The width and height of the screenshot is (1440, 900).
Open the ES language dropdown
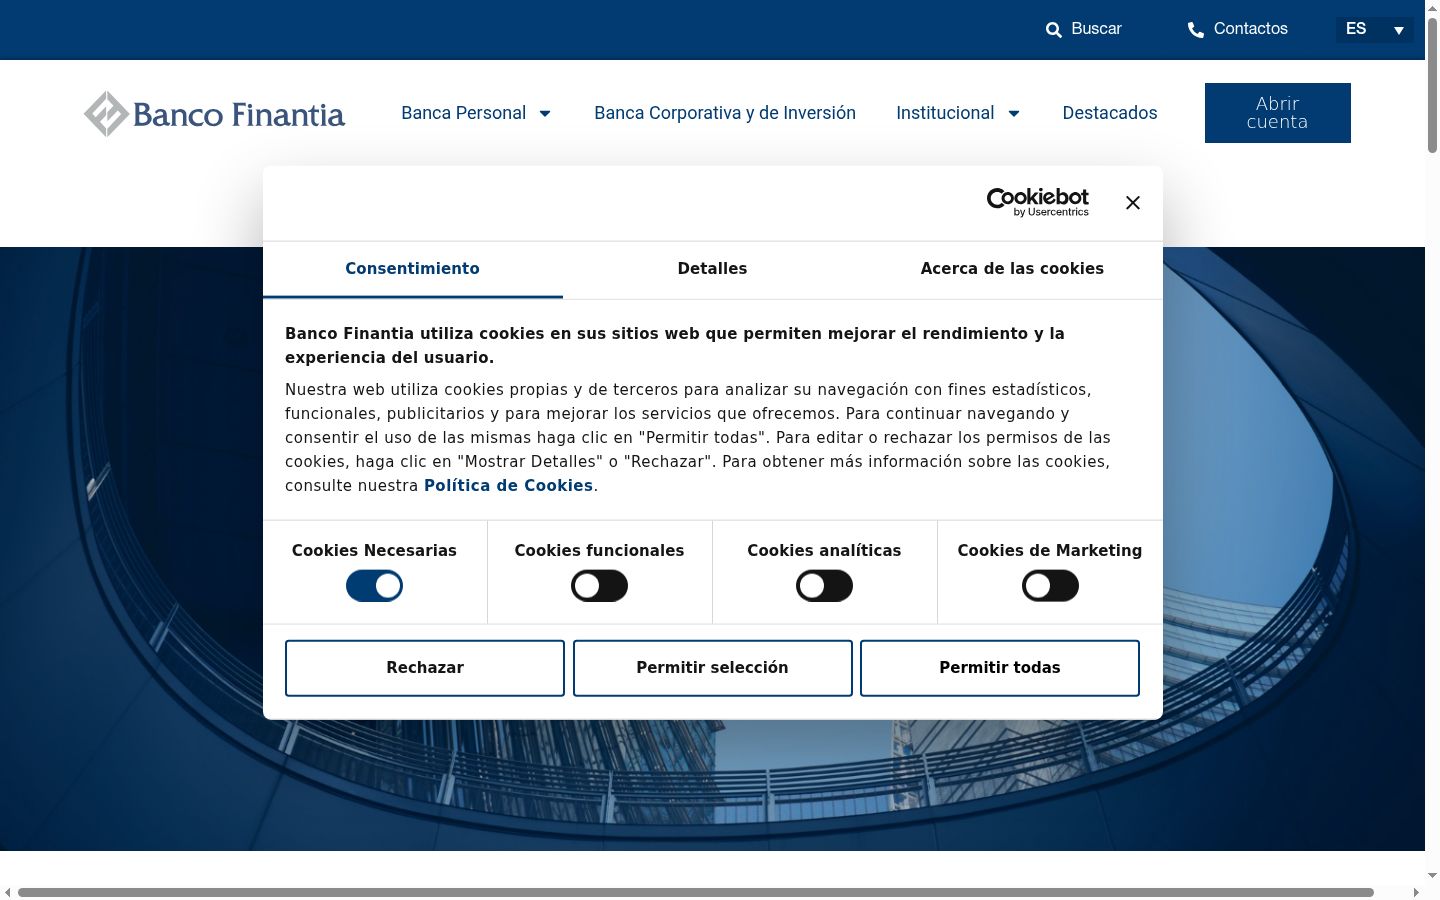[x=1375, y=29]
